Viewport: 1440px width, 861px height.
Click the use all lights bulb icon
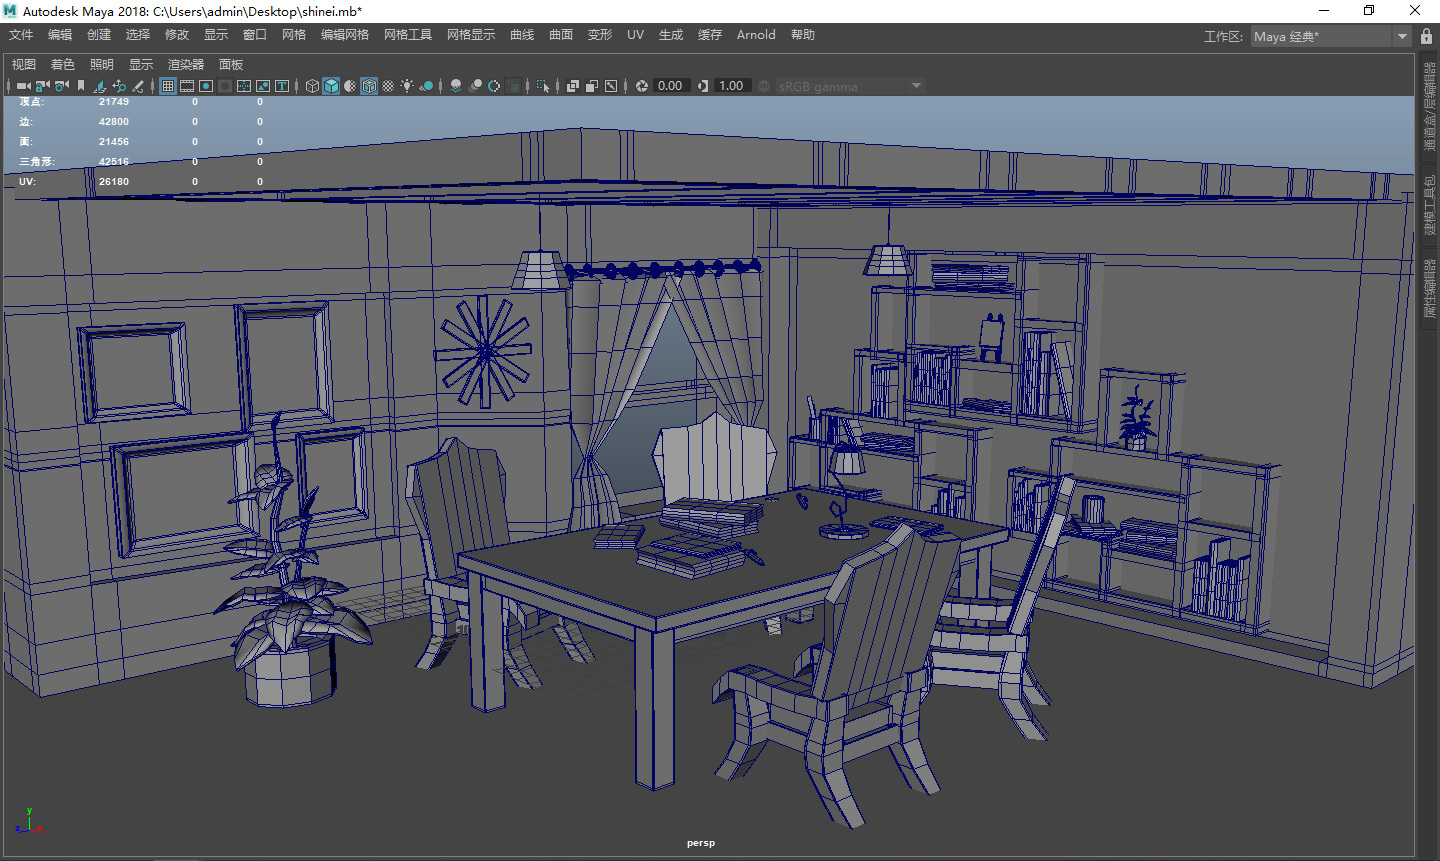click(x=407, y=86)
